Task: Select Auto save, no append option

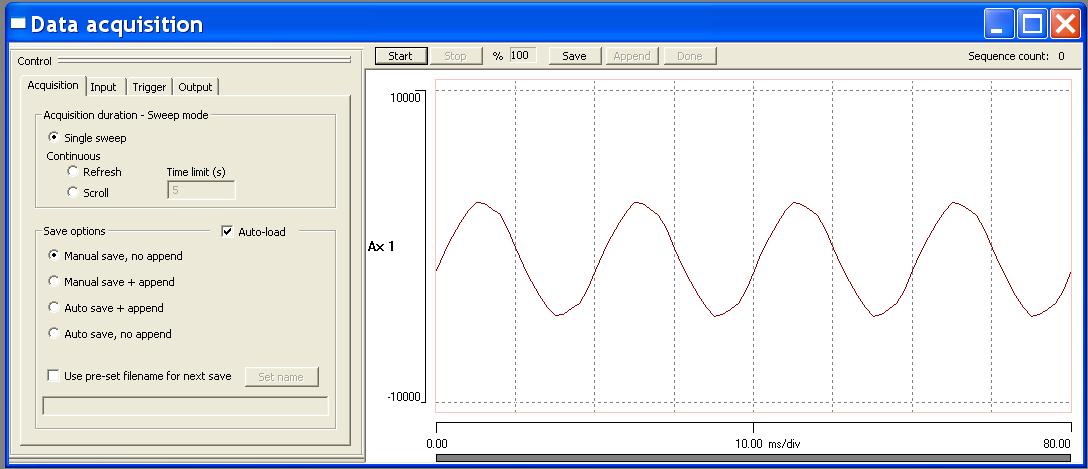Action: (54, 334)
